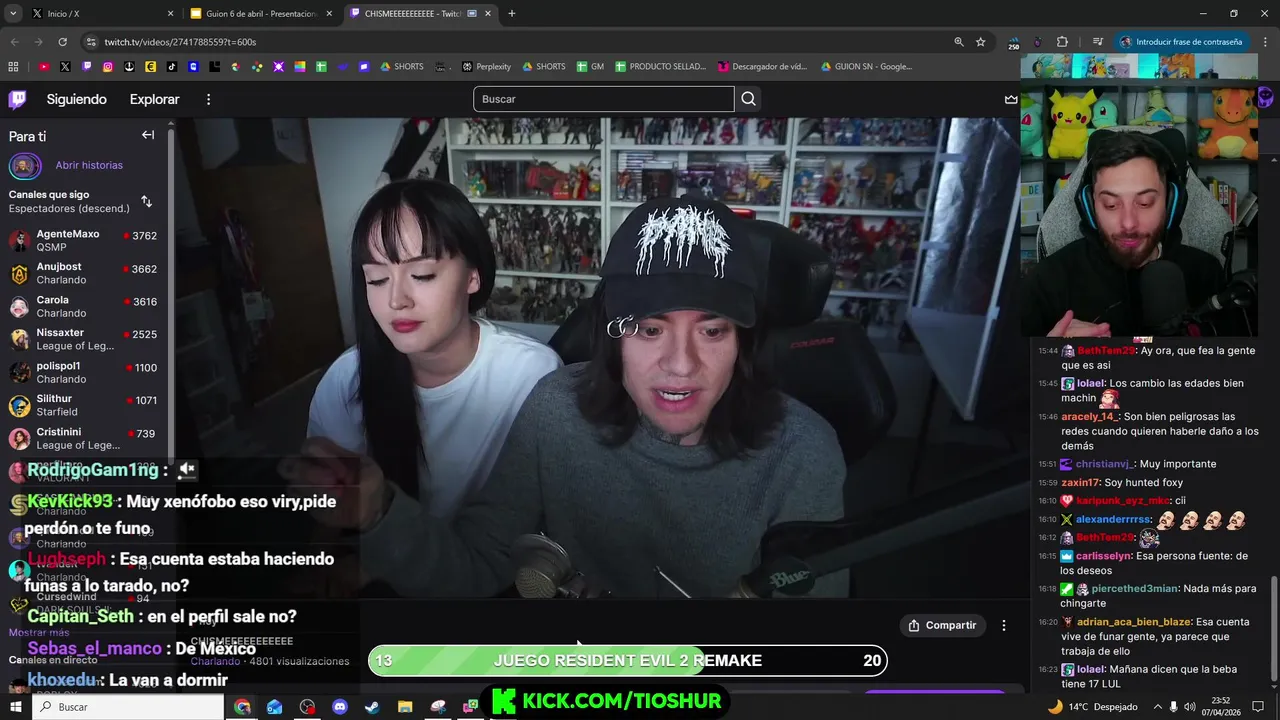
Task: Click the YouTube bookmark icon
Action: [x=44, y=67]
